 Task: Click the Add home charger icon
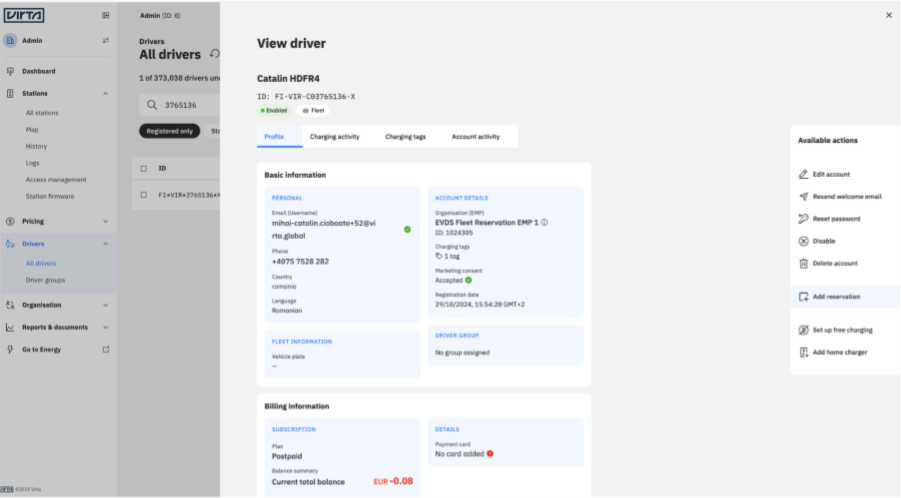point(803,353)
